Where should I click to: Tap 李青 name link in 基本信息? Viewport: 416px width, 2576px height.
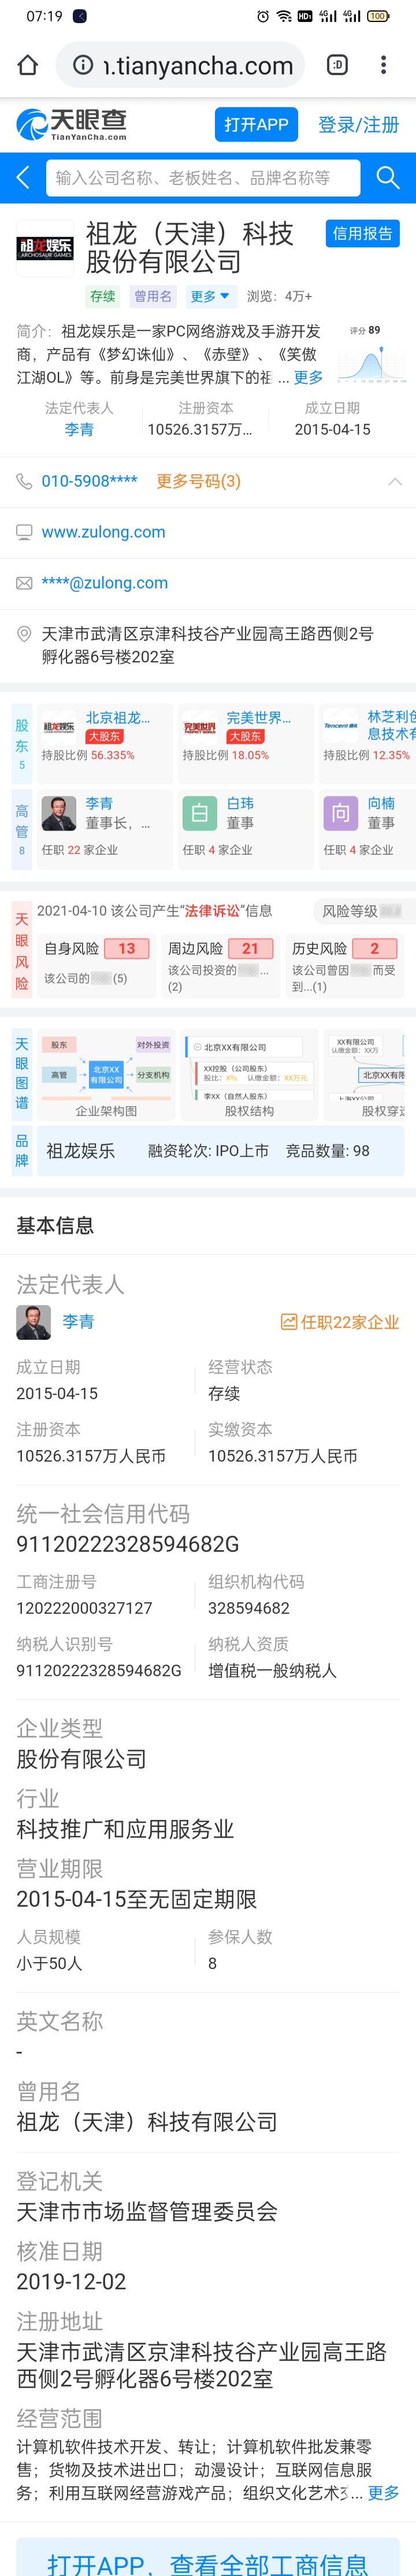tap(78, 1322)
